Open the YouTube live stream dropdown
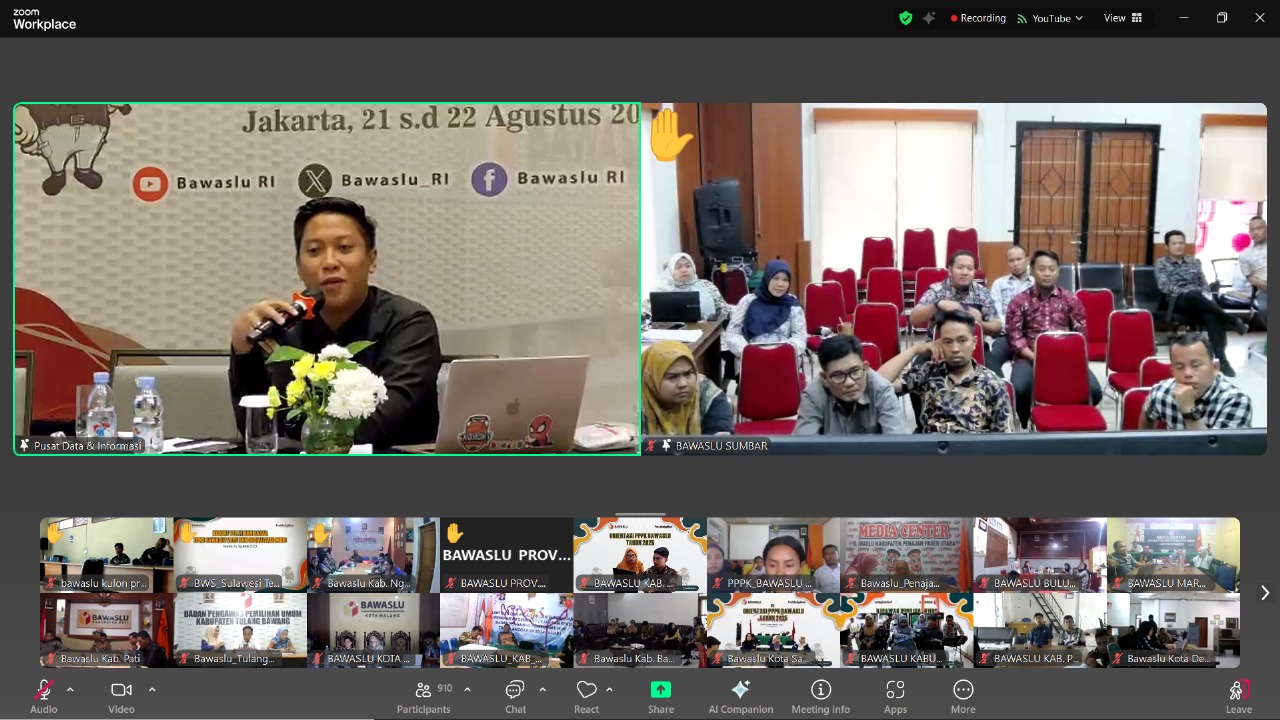 [x=1050, y=18]
